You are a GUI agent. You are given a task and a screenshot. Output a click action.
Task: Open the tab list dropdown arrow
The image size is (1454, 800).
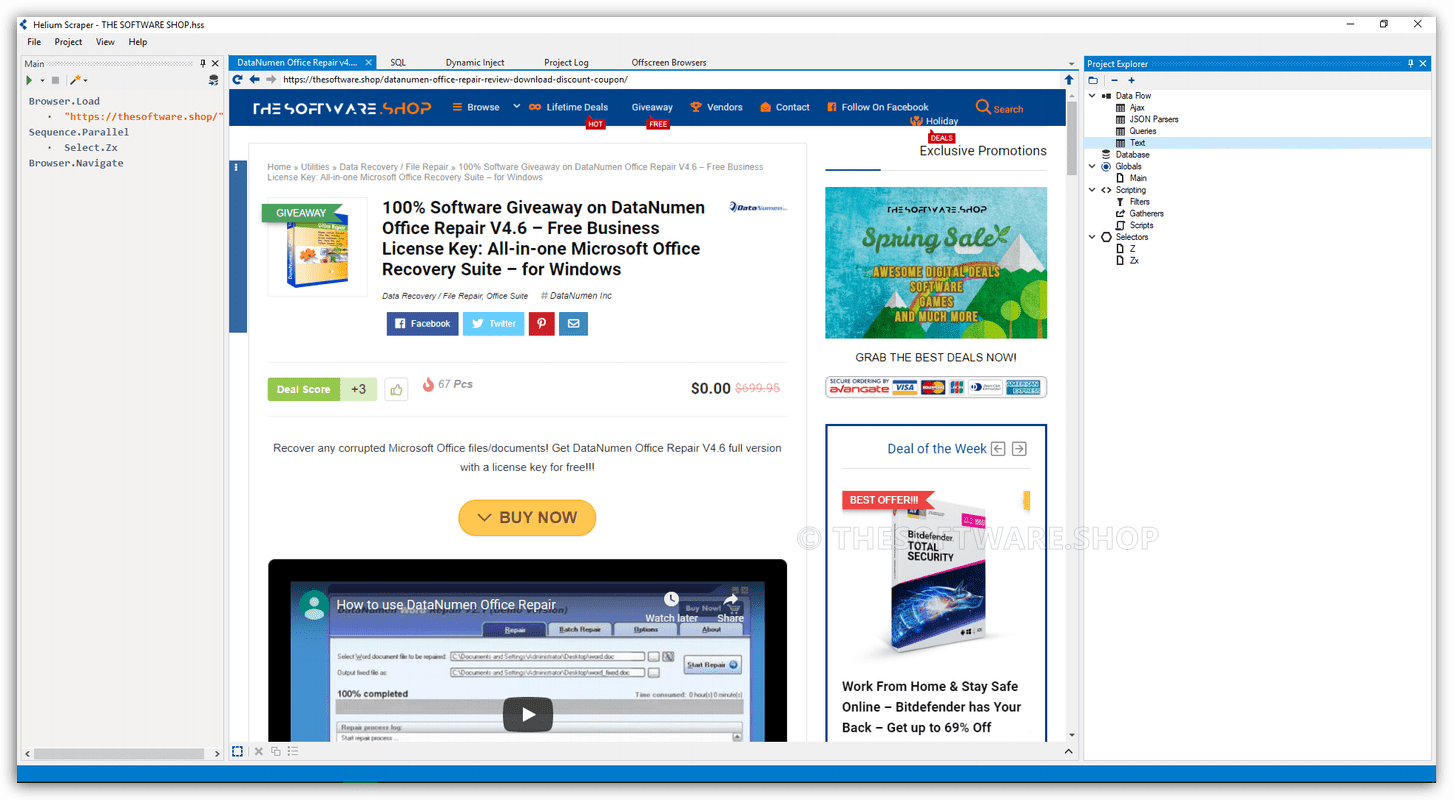(1071, 64)
